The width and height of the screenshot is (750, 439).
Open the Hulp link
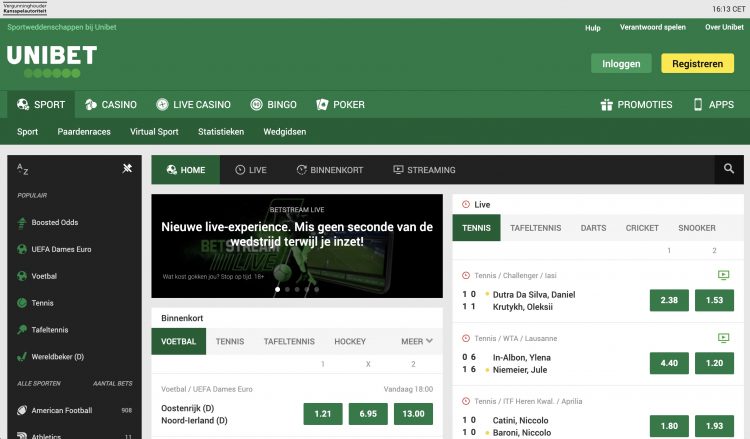pyautogui.click(x=593, y=28)
